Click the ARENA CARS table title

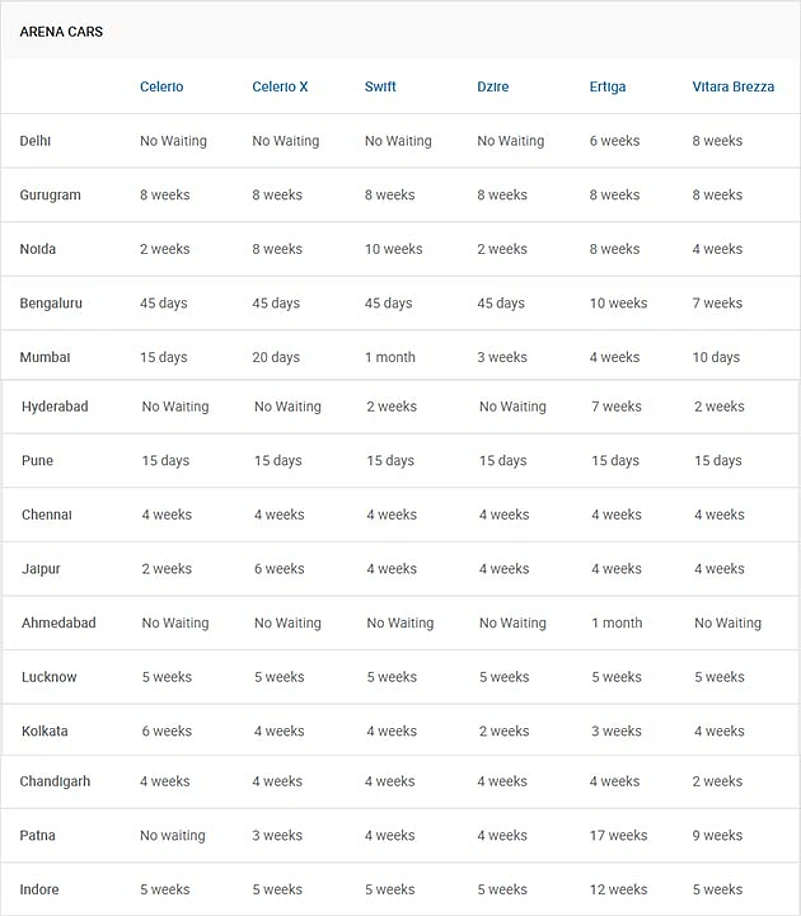click(x=61, y=32)
